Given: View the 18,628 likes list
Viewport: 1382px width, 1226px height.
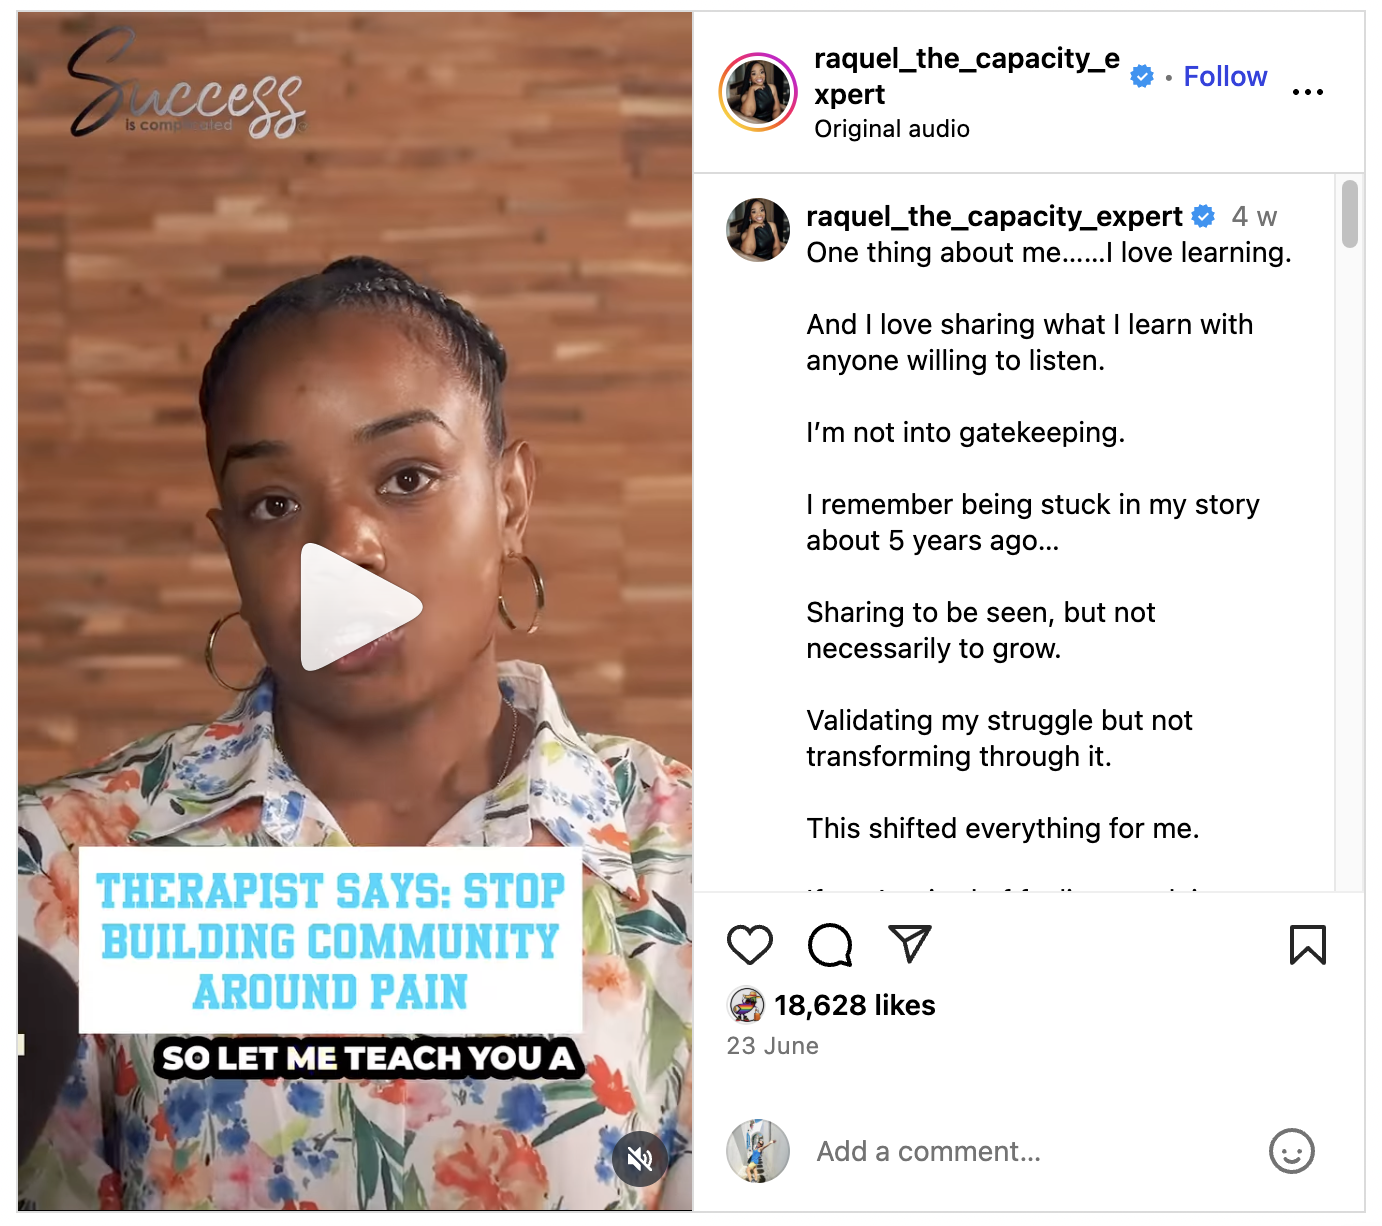Looking at the screenshot, I should click(x=855, y=1005).
